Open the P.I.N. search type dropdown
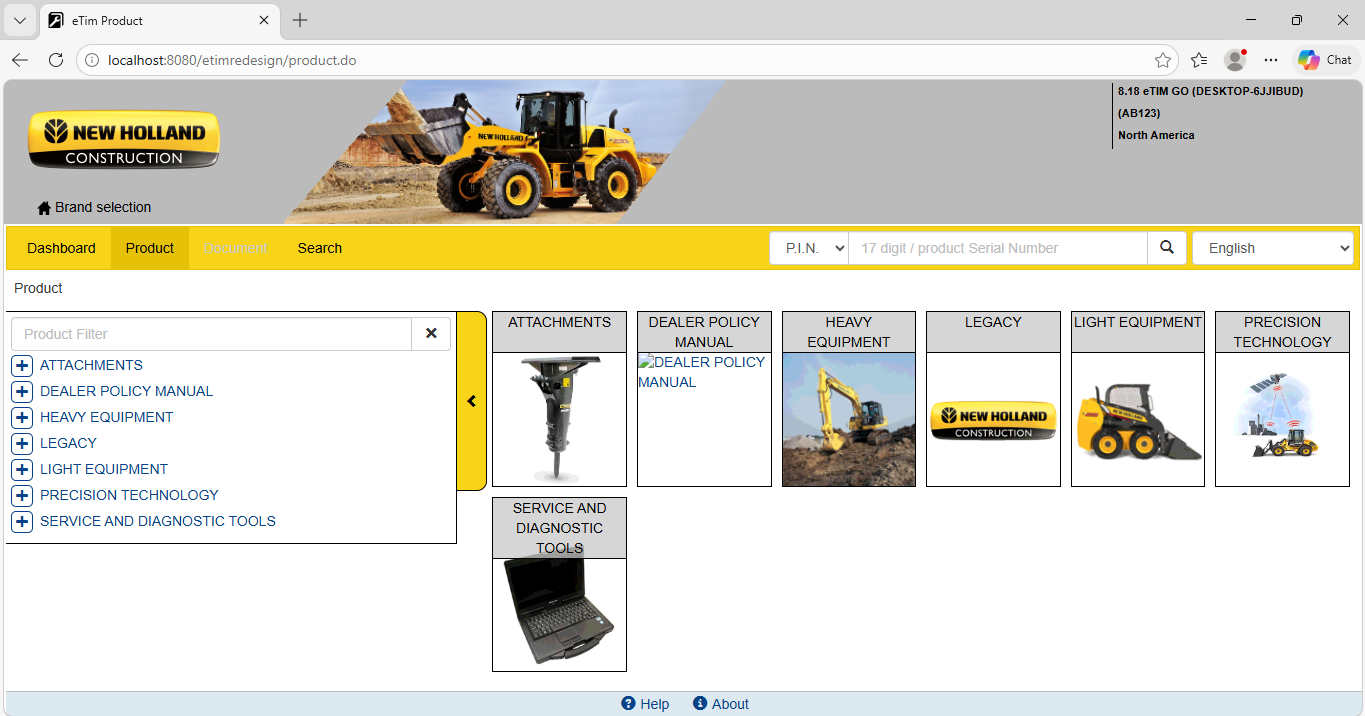The height and width of the screenshot is (716, 1365). pos(809,248)
